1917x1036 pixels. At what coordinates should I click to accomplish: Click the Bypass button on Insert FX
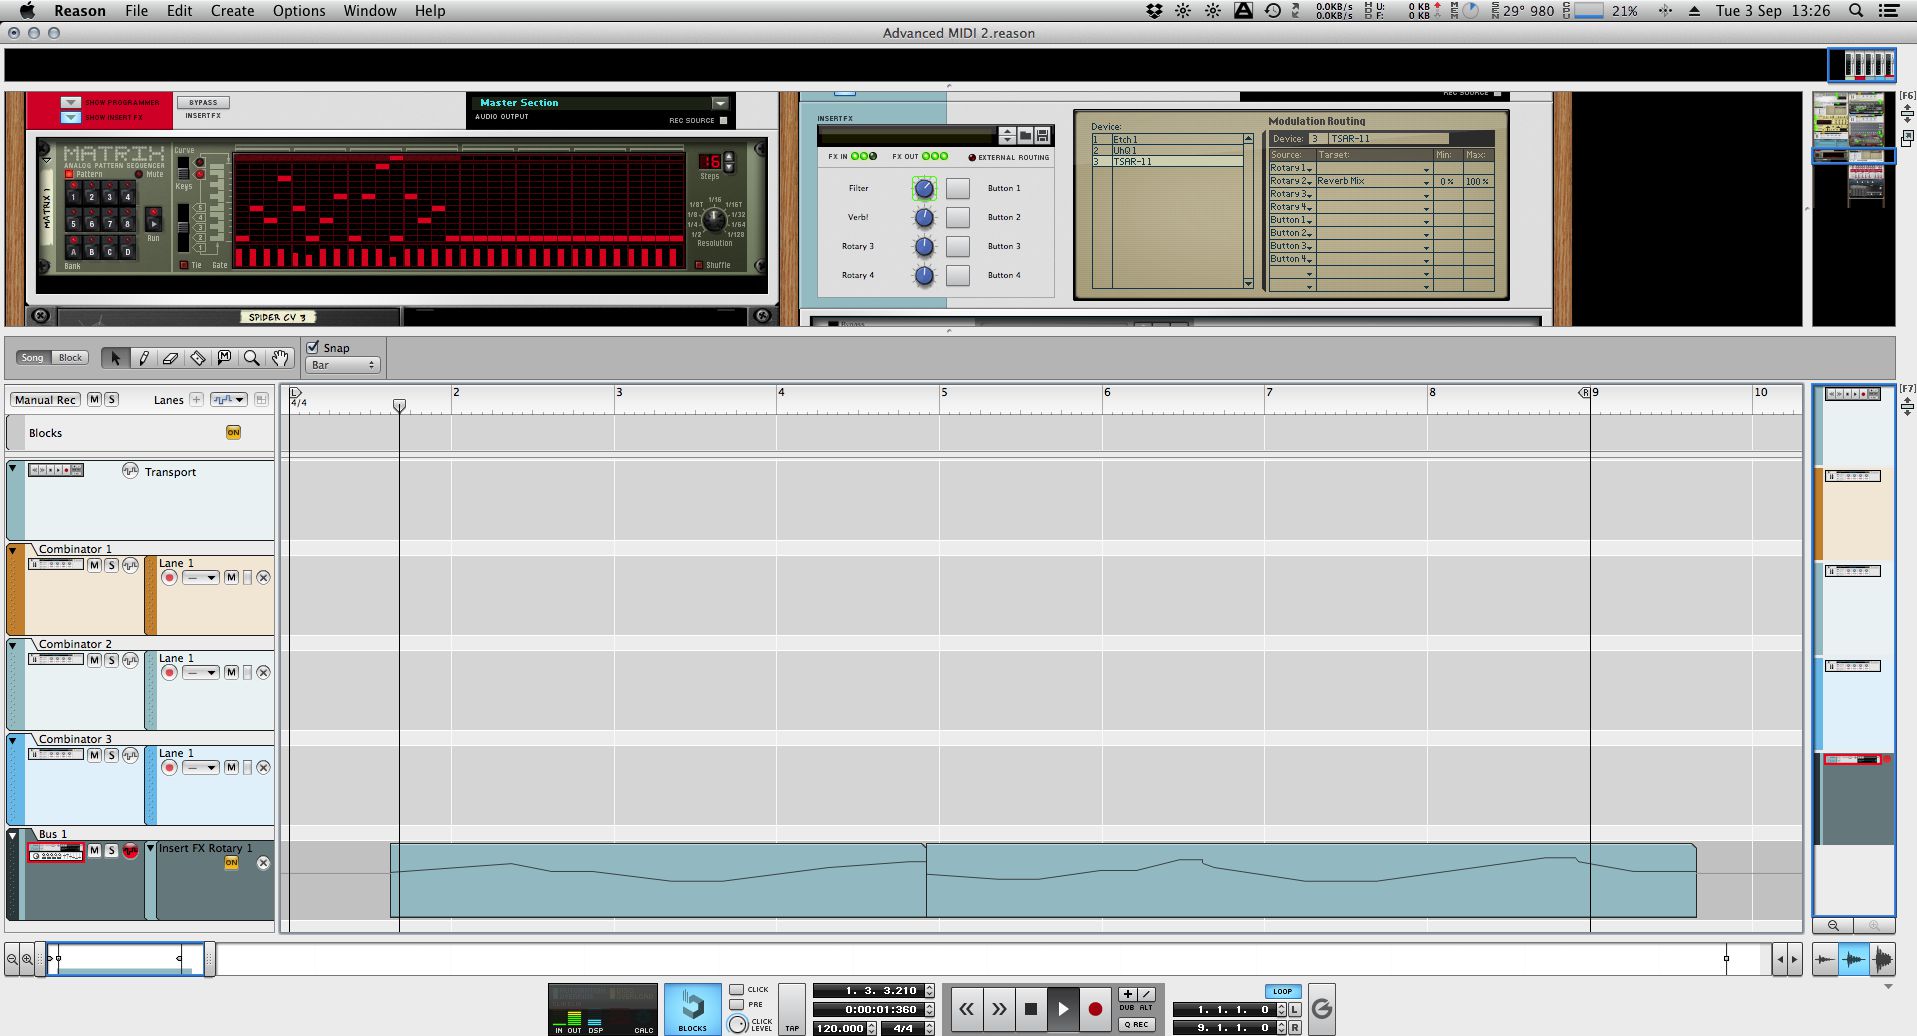203,102
